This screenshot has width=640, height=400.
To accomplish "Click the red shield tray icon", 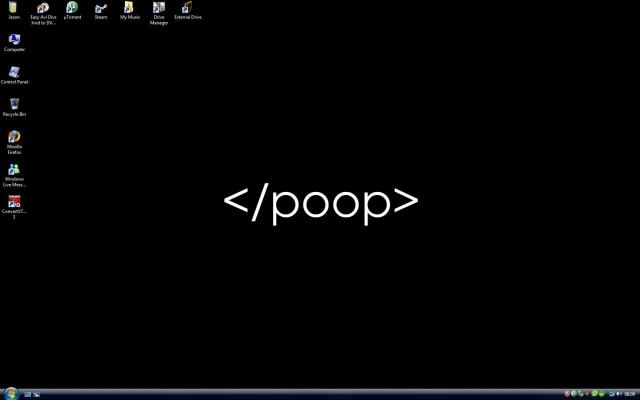I will pos(567,393).
